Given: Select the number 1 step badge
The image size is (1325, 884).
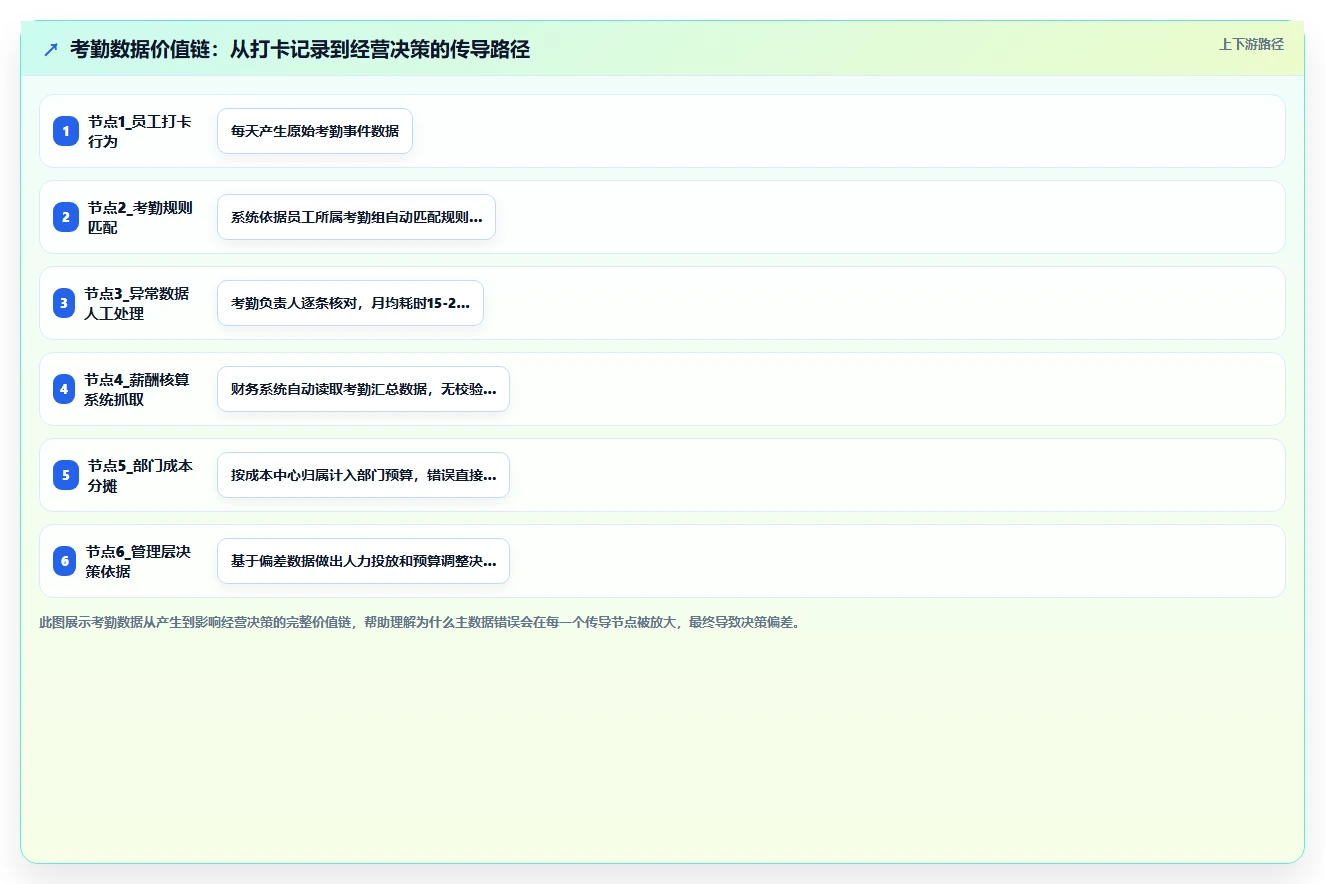Looking at the screenshot, I should (66, 131).
